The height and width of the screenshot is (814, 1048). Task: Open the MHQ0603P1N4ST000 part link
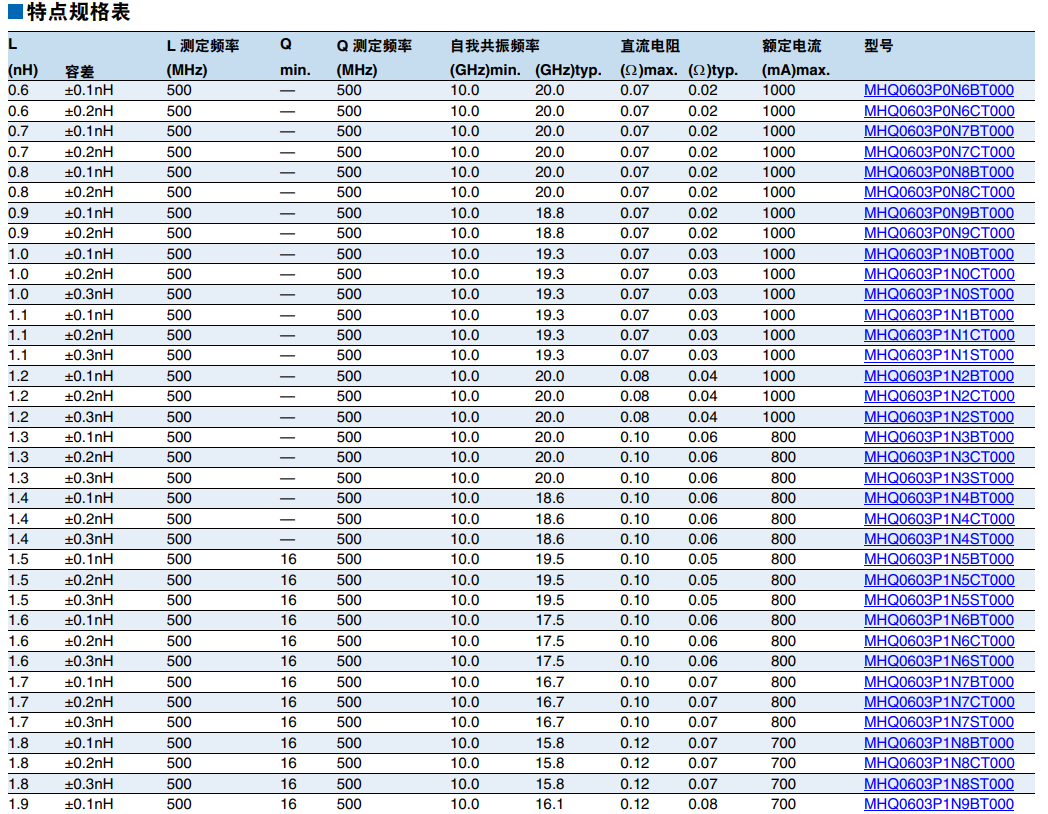tap(939, 539)
